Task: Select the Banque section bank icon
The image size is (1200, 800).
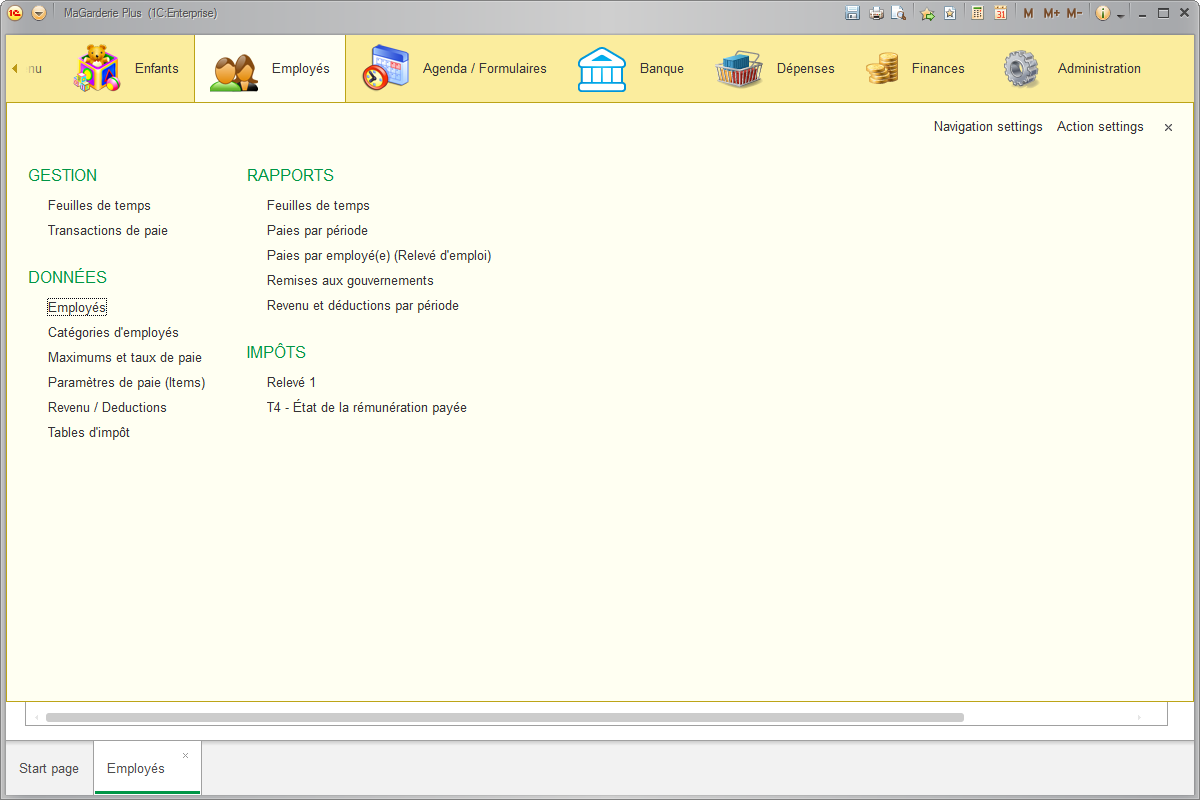Action: tap(602, 67)
